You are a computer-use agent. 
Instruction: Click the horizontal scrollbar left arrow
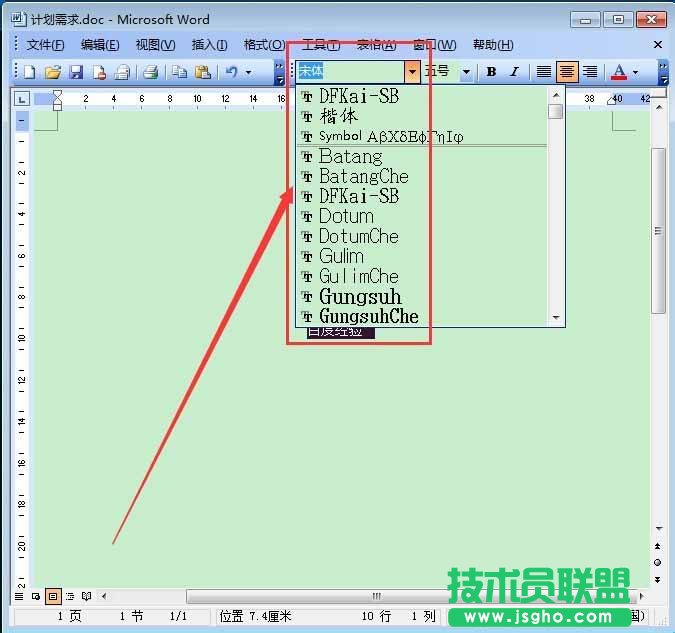104,596
